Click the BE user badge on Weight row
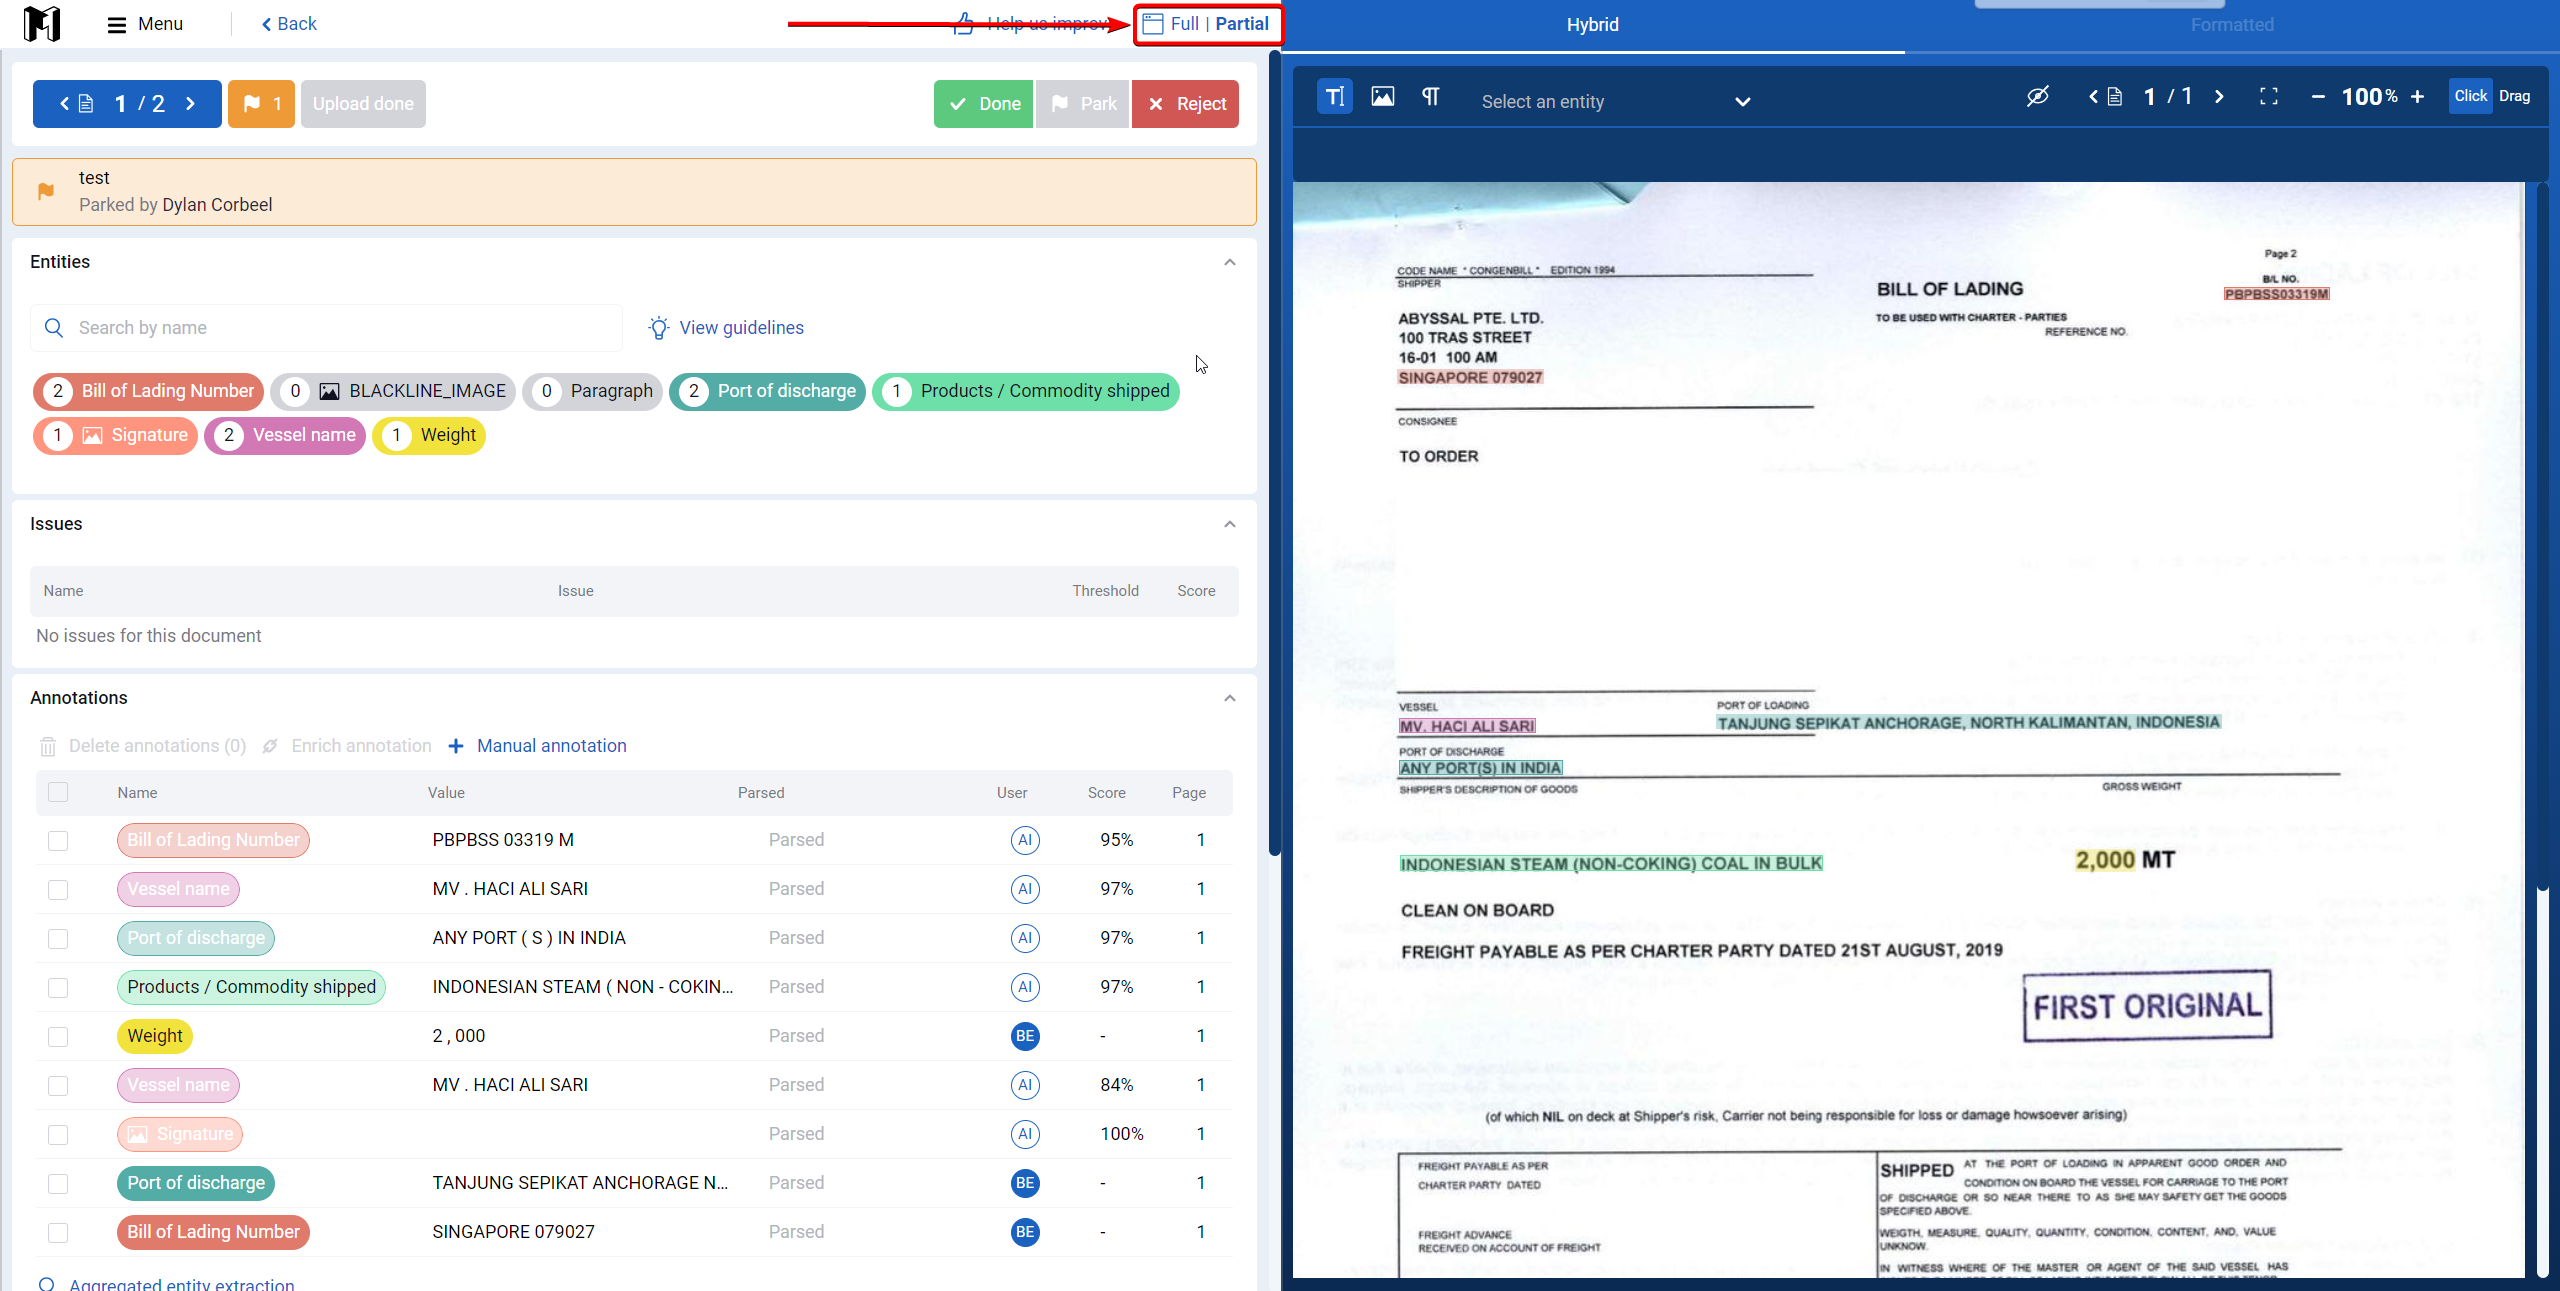This screenshot has height=1291, width=2560. click(x=1024, y=1036)
